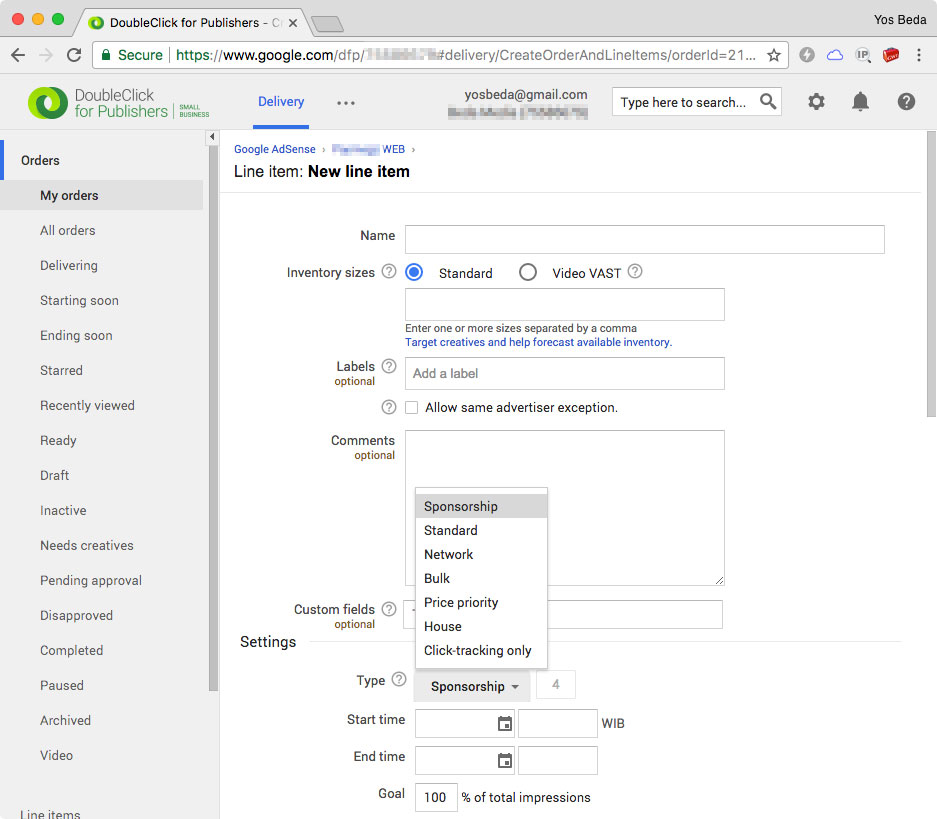Open the Chrome three-dot menu
937x819 pixels.
[919, 55]
